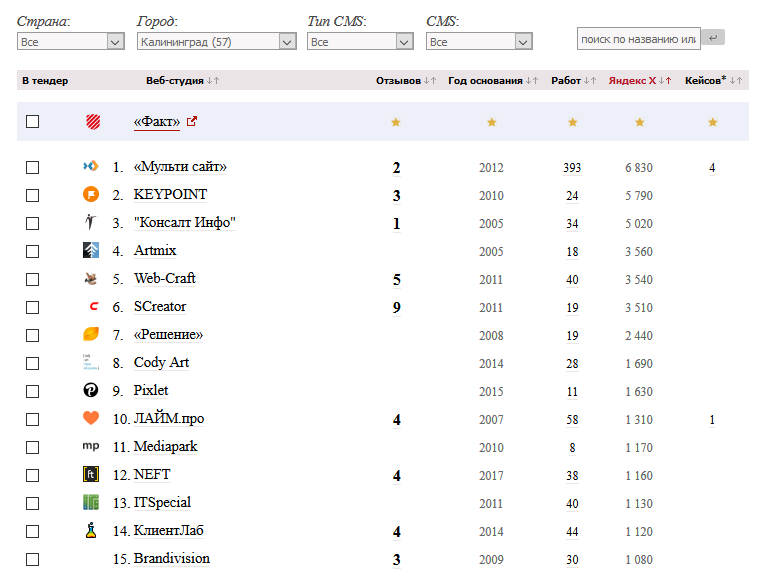Open the Тип CMS dropdown

[360, 42]
